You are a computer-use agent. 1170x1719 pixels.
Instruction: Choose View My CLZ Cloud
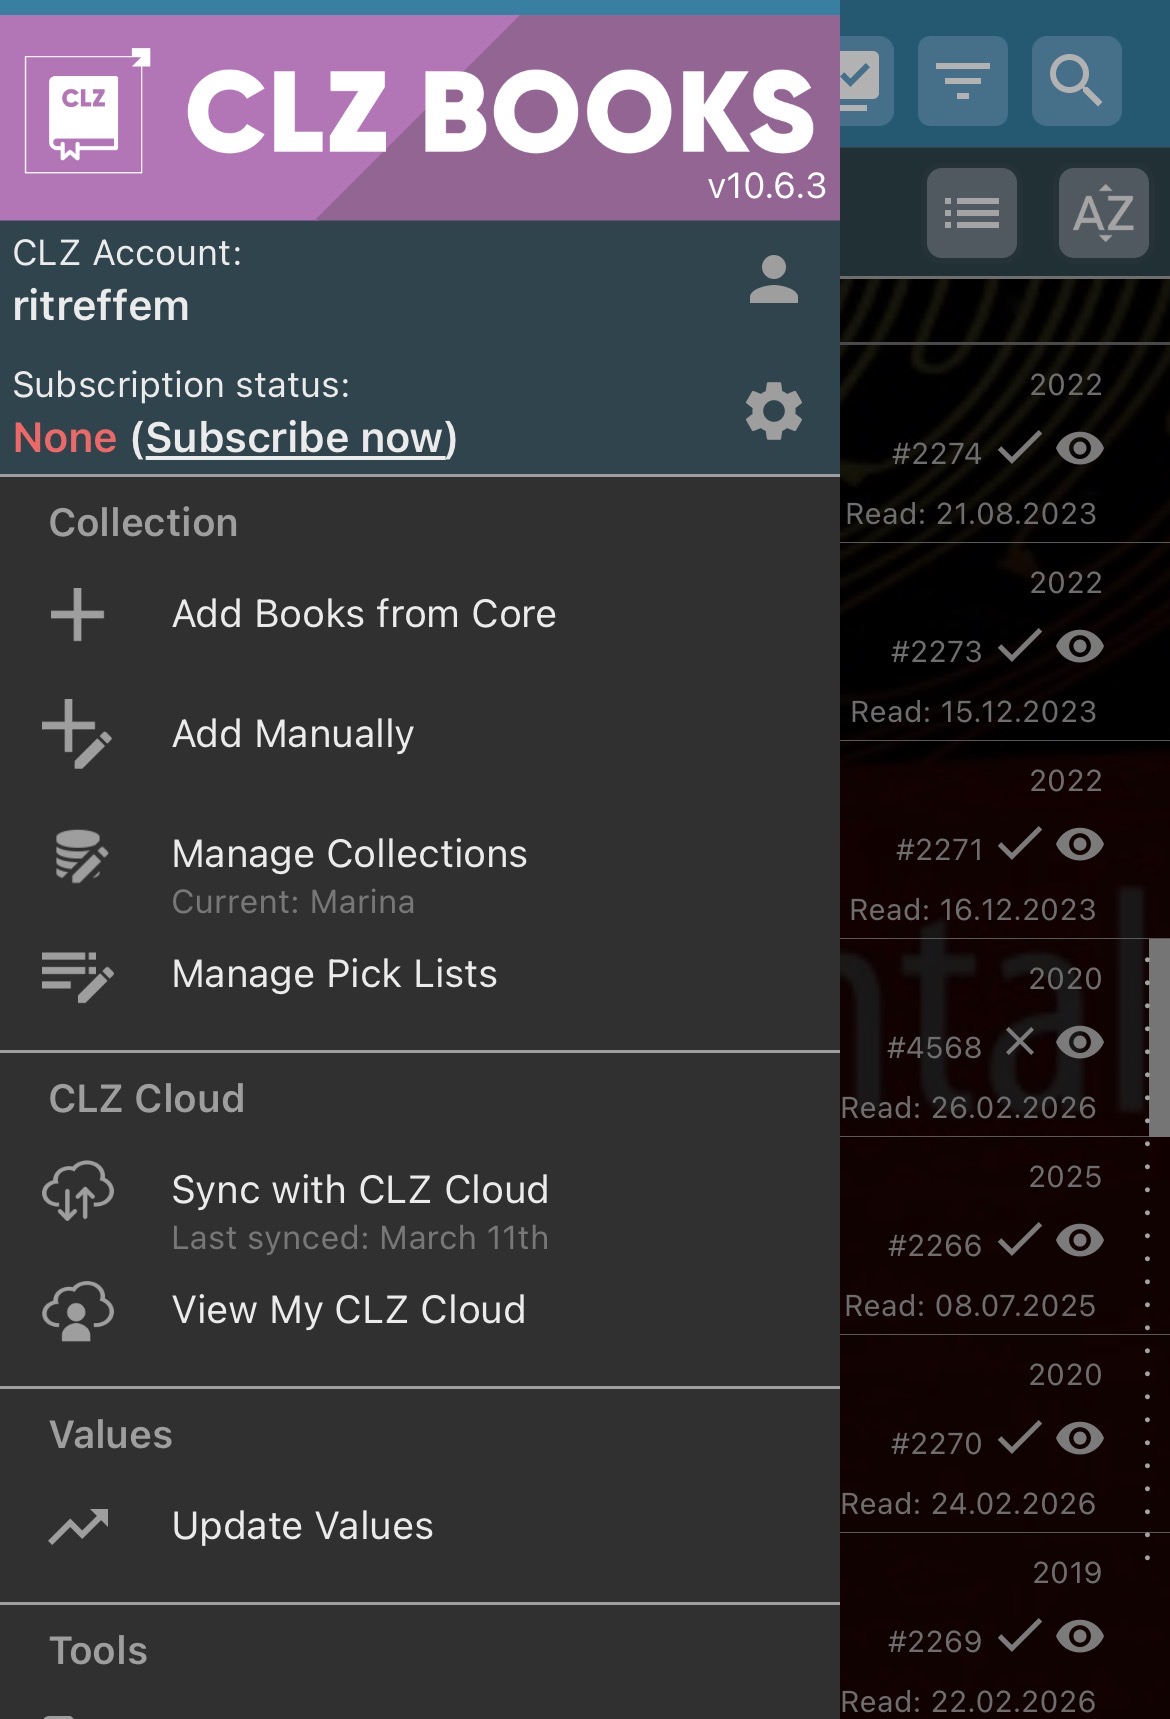[x=348, y=1310]
